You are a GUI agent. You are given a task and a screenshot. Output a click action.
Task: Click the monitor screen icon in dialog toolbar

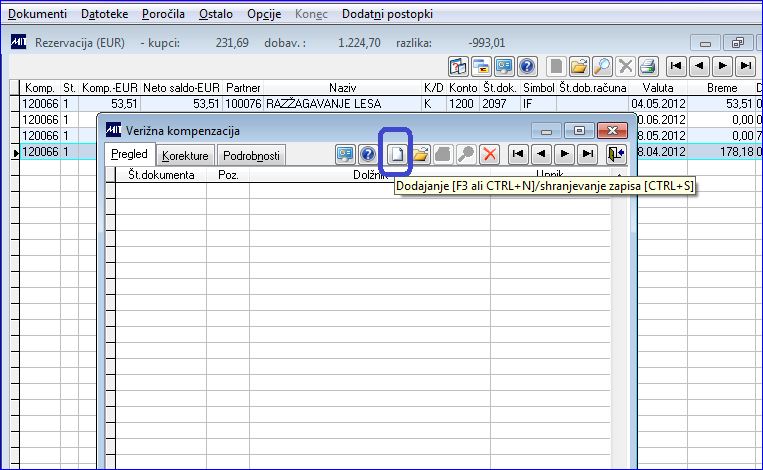(x=345, y=155)
